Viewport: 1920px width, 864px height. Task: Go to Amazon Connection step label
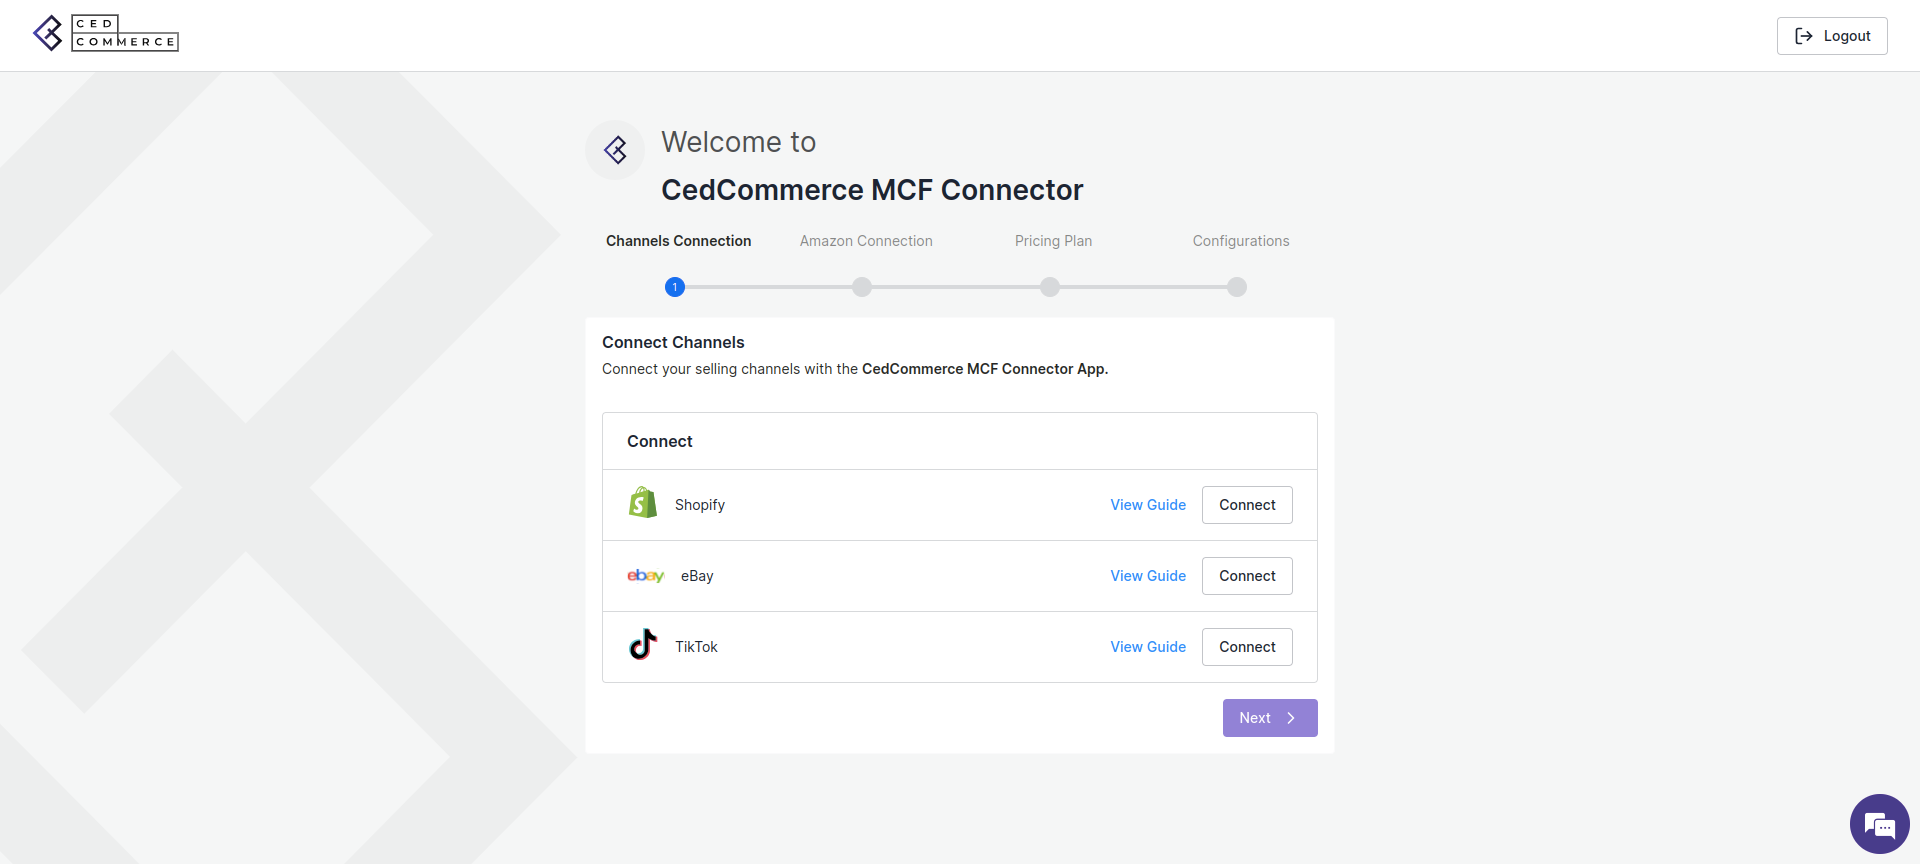pos(866,241)
